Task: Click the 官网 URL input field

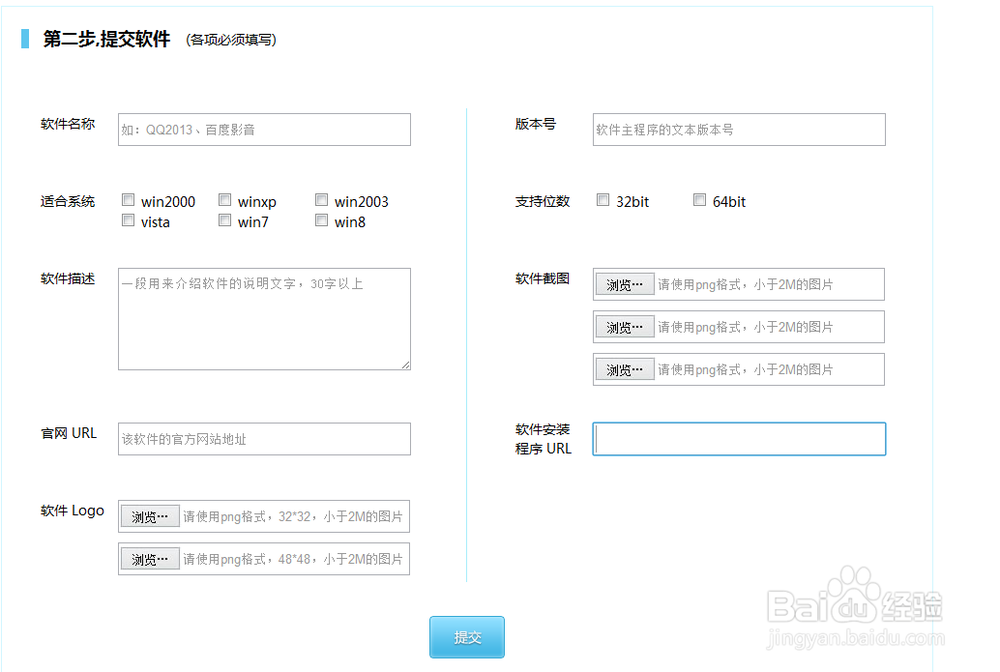Action: (x=263, y=438)
